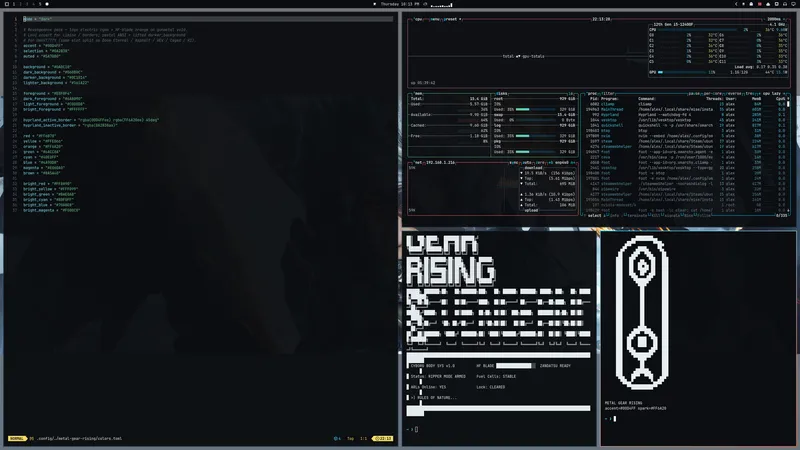The height and width of the screenshot is (450, 800).
Task: Switch network interface wnp4s0 selector
Action: pyautogui.click(x=562, y=163)
